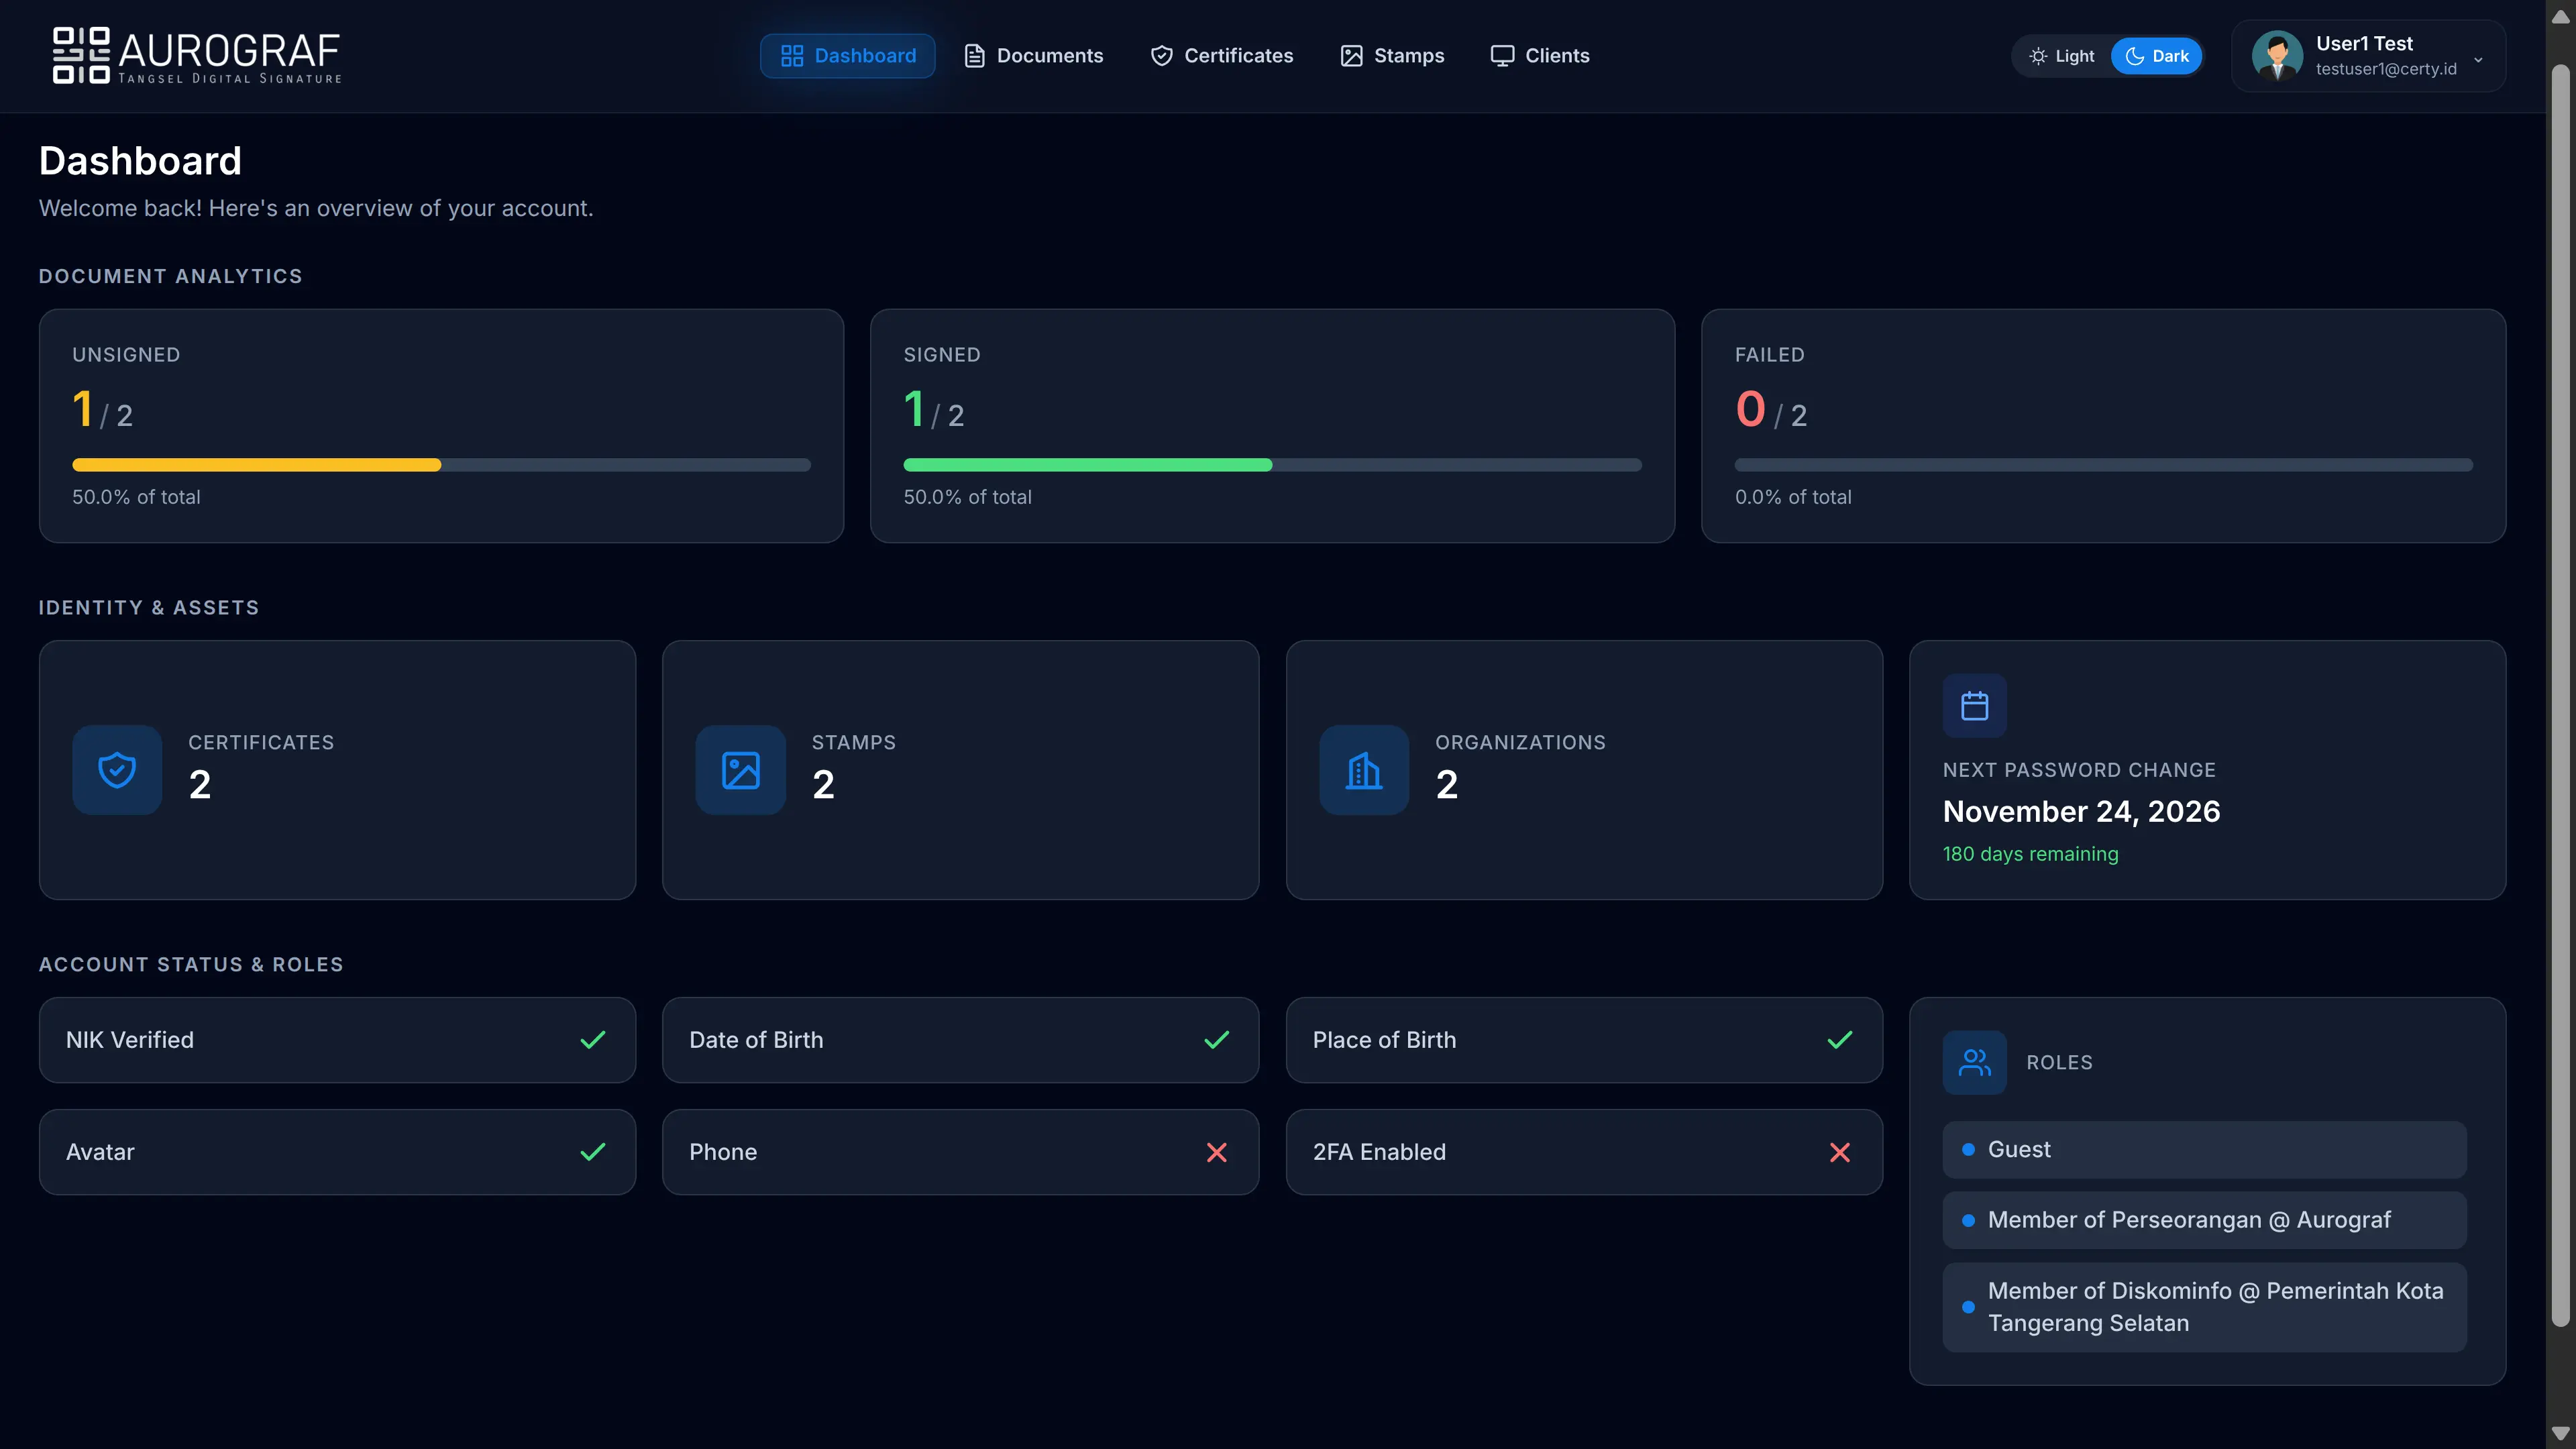Click the November 24, 2026 date text
Image resolution: width=2576 pixels, height=1449 pixels.
click(2081, 811)
